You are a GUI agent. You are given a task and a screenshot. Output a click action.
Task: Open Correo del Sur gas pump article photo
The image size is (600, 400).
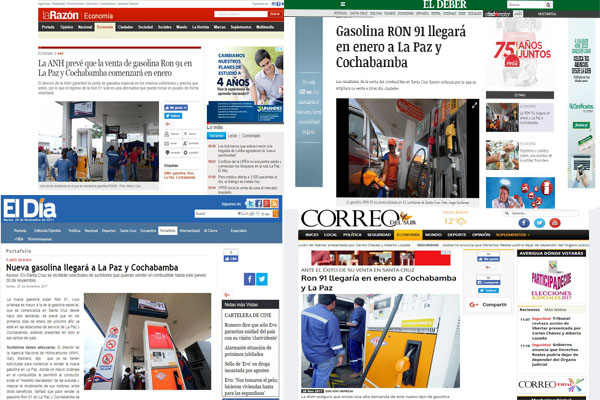380,341
